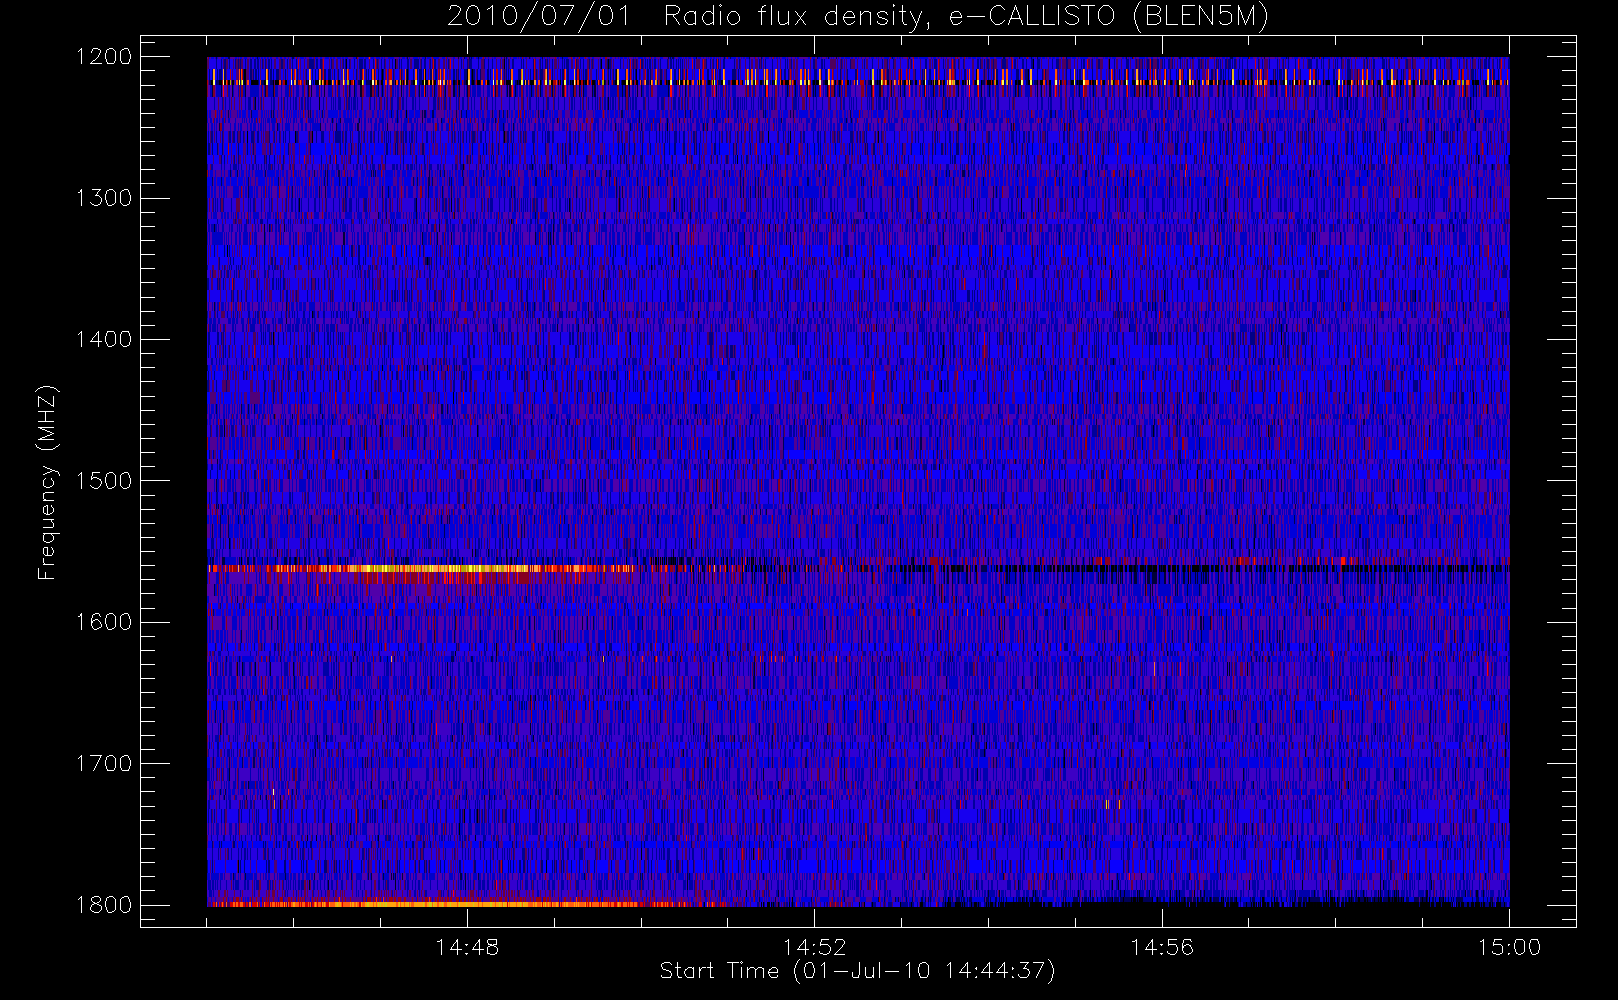Image resolution: width=1618 pixels, height=1000 pixels.
Task: Click the 1500 frequency tick label
Action: click(x=104, y=481)
